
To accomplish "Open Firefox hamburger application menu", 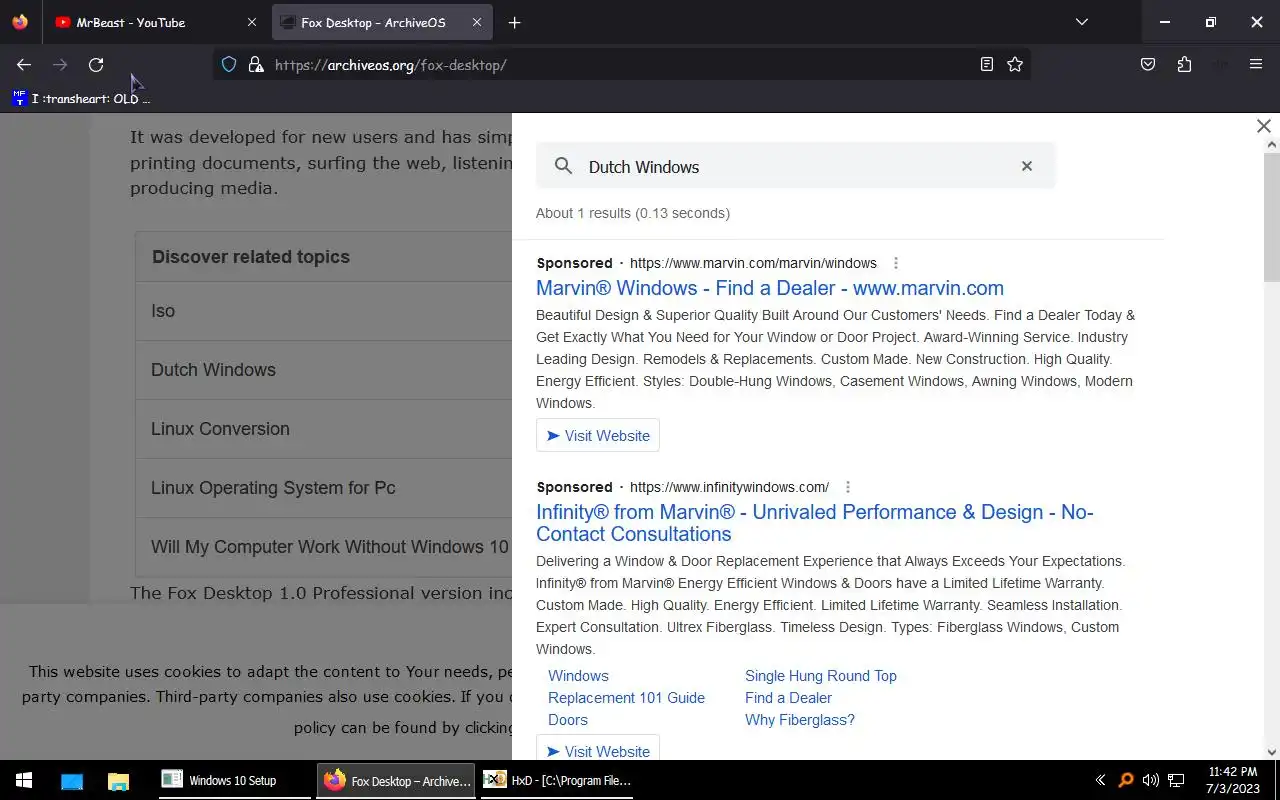I will pyautogui.click(x=1256, y=65).
